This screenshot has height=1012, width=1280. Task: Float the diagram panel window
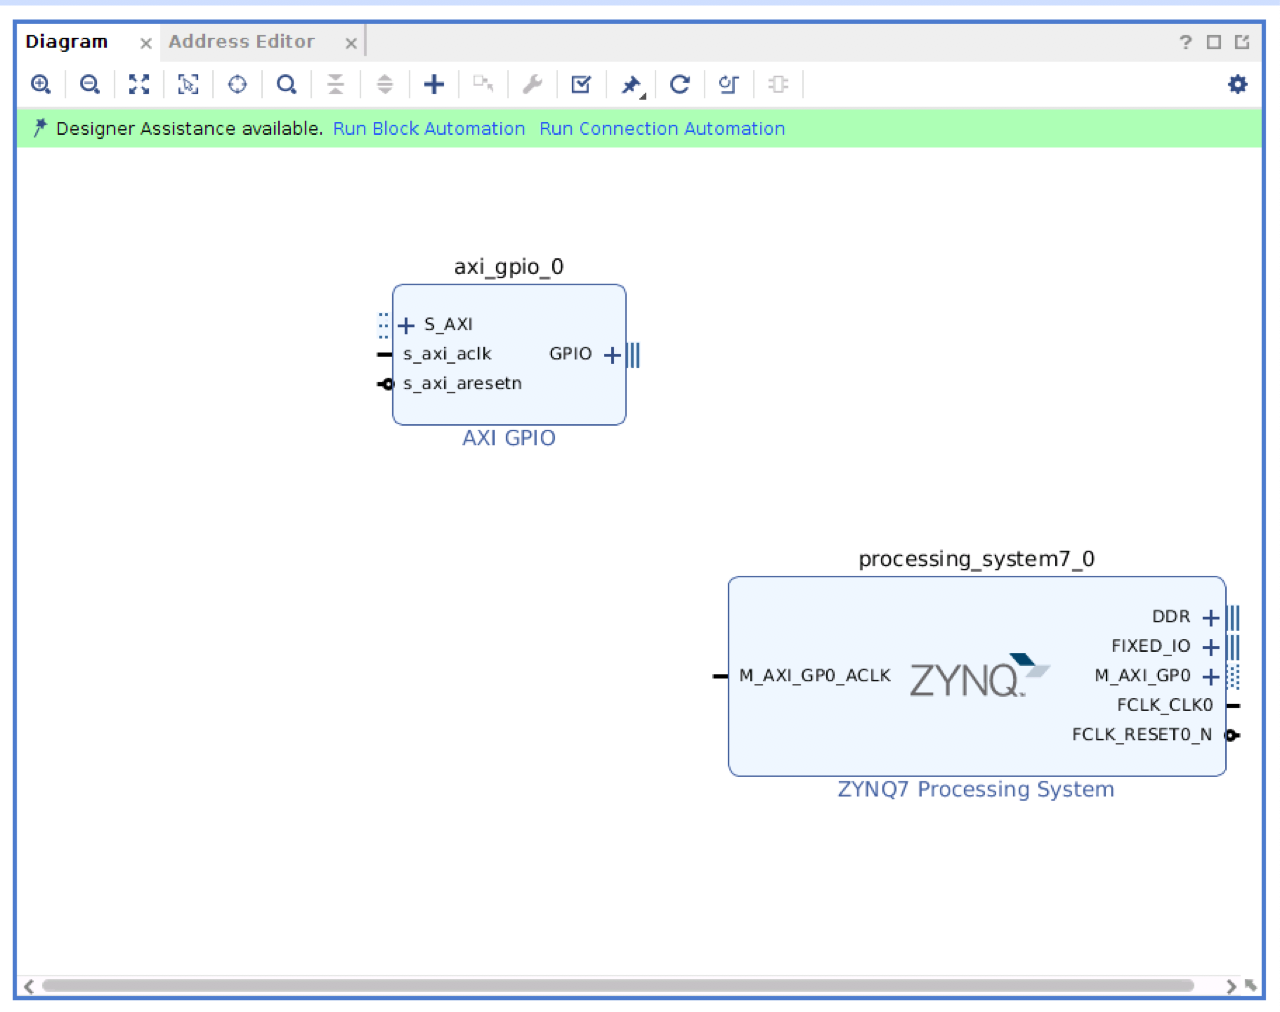[1242, 42]
